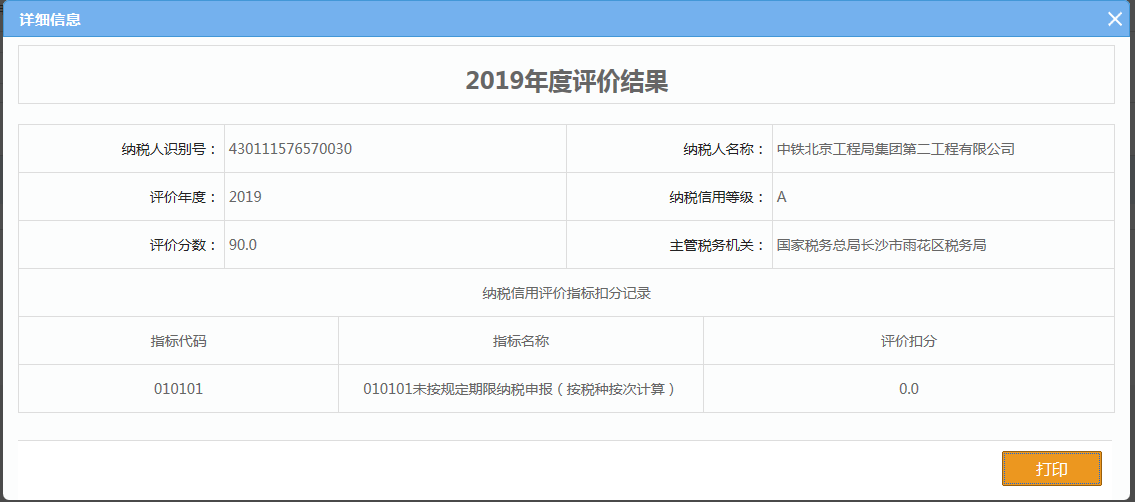Select taxpayer ID 430111576570030
Image resolution: width=1135 pixels, height=502 pixels.
pos(290,149)
